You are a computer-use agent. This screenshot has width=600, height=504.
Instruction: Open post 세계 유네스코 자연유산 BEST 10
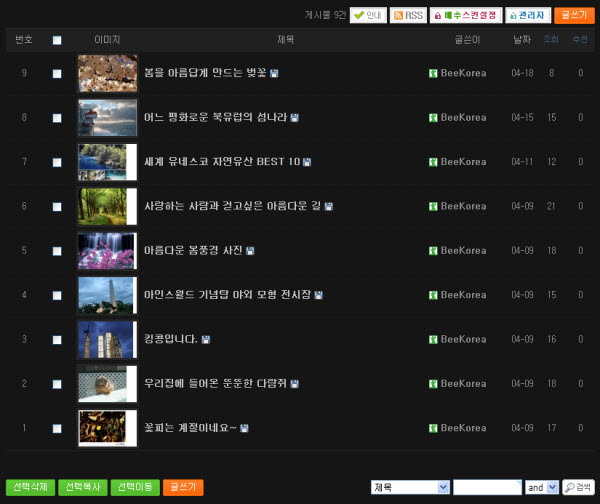click(x=222, y=161)
